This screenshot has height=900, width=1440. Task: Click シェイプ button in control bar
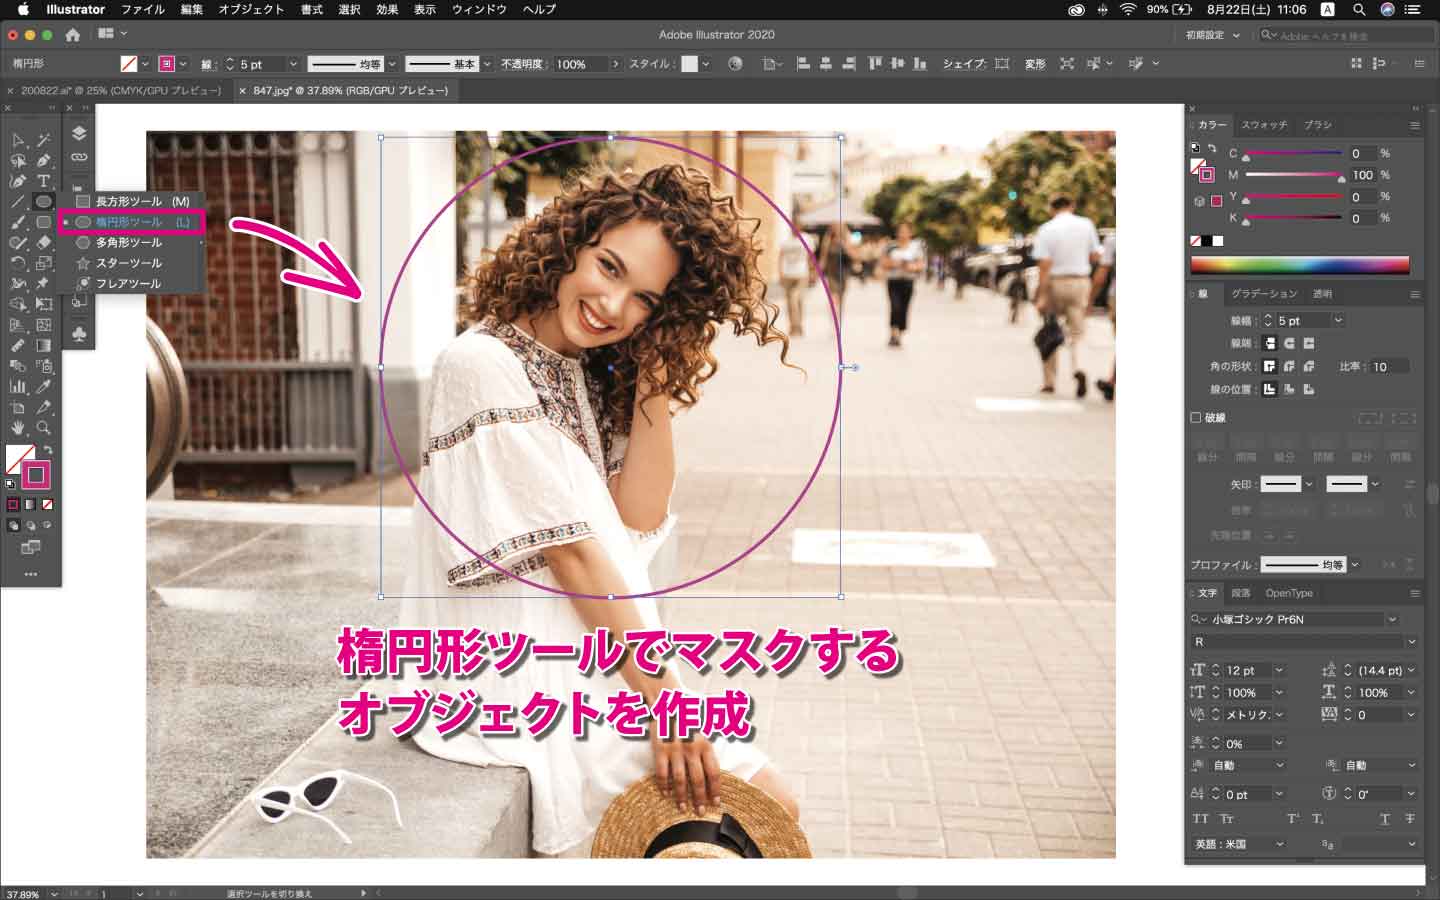965,64
